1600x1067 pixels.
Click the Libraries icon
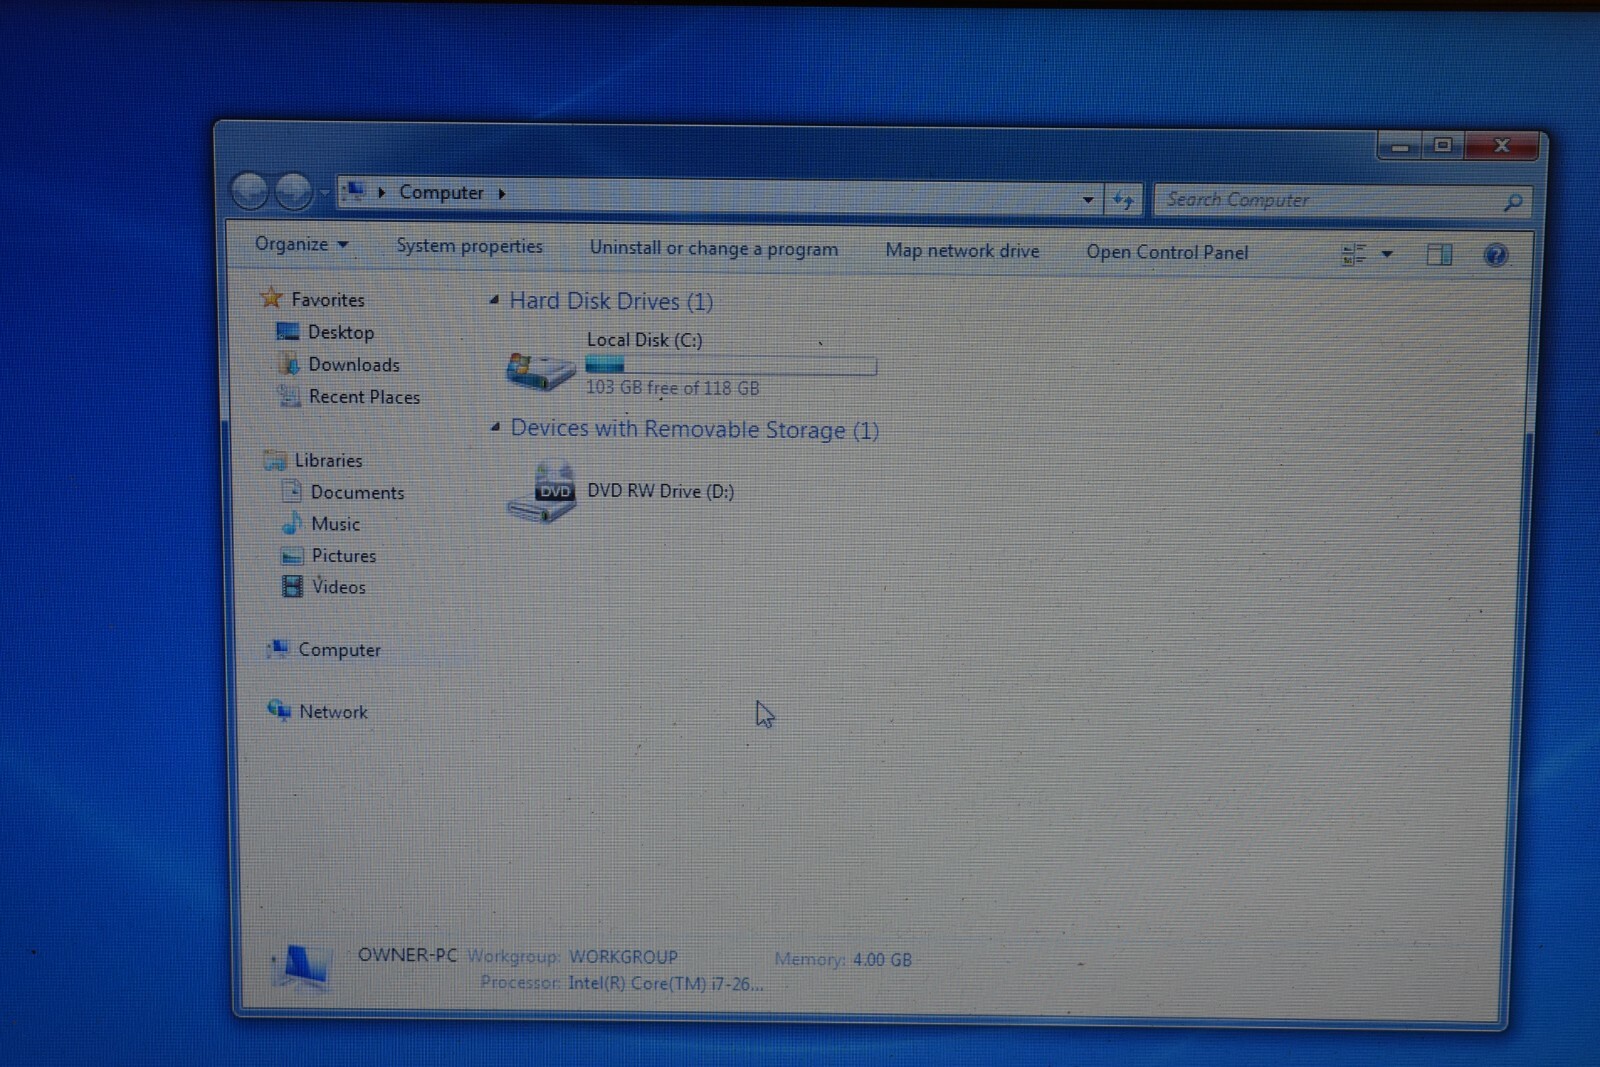[x=275, y=460]
